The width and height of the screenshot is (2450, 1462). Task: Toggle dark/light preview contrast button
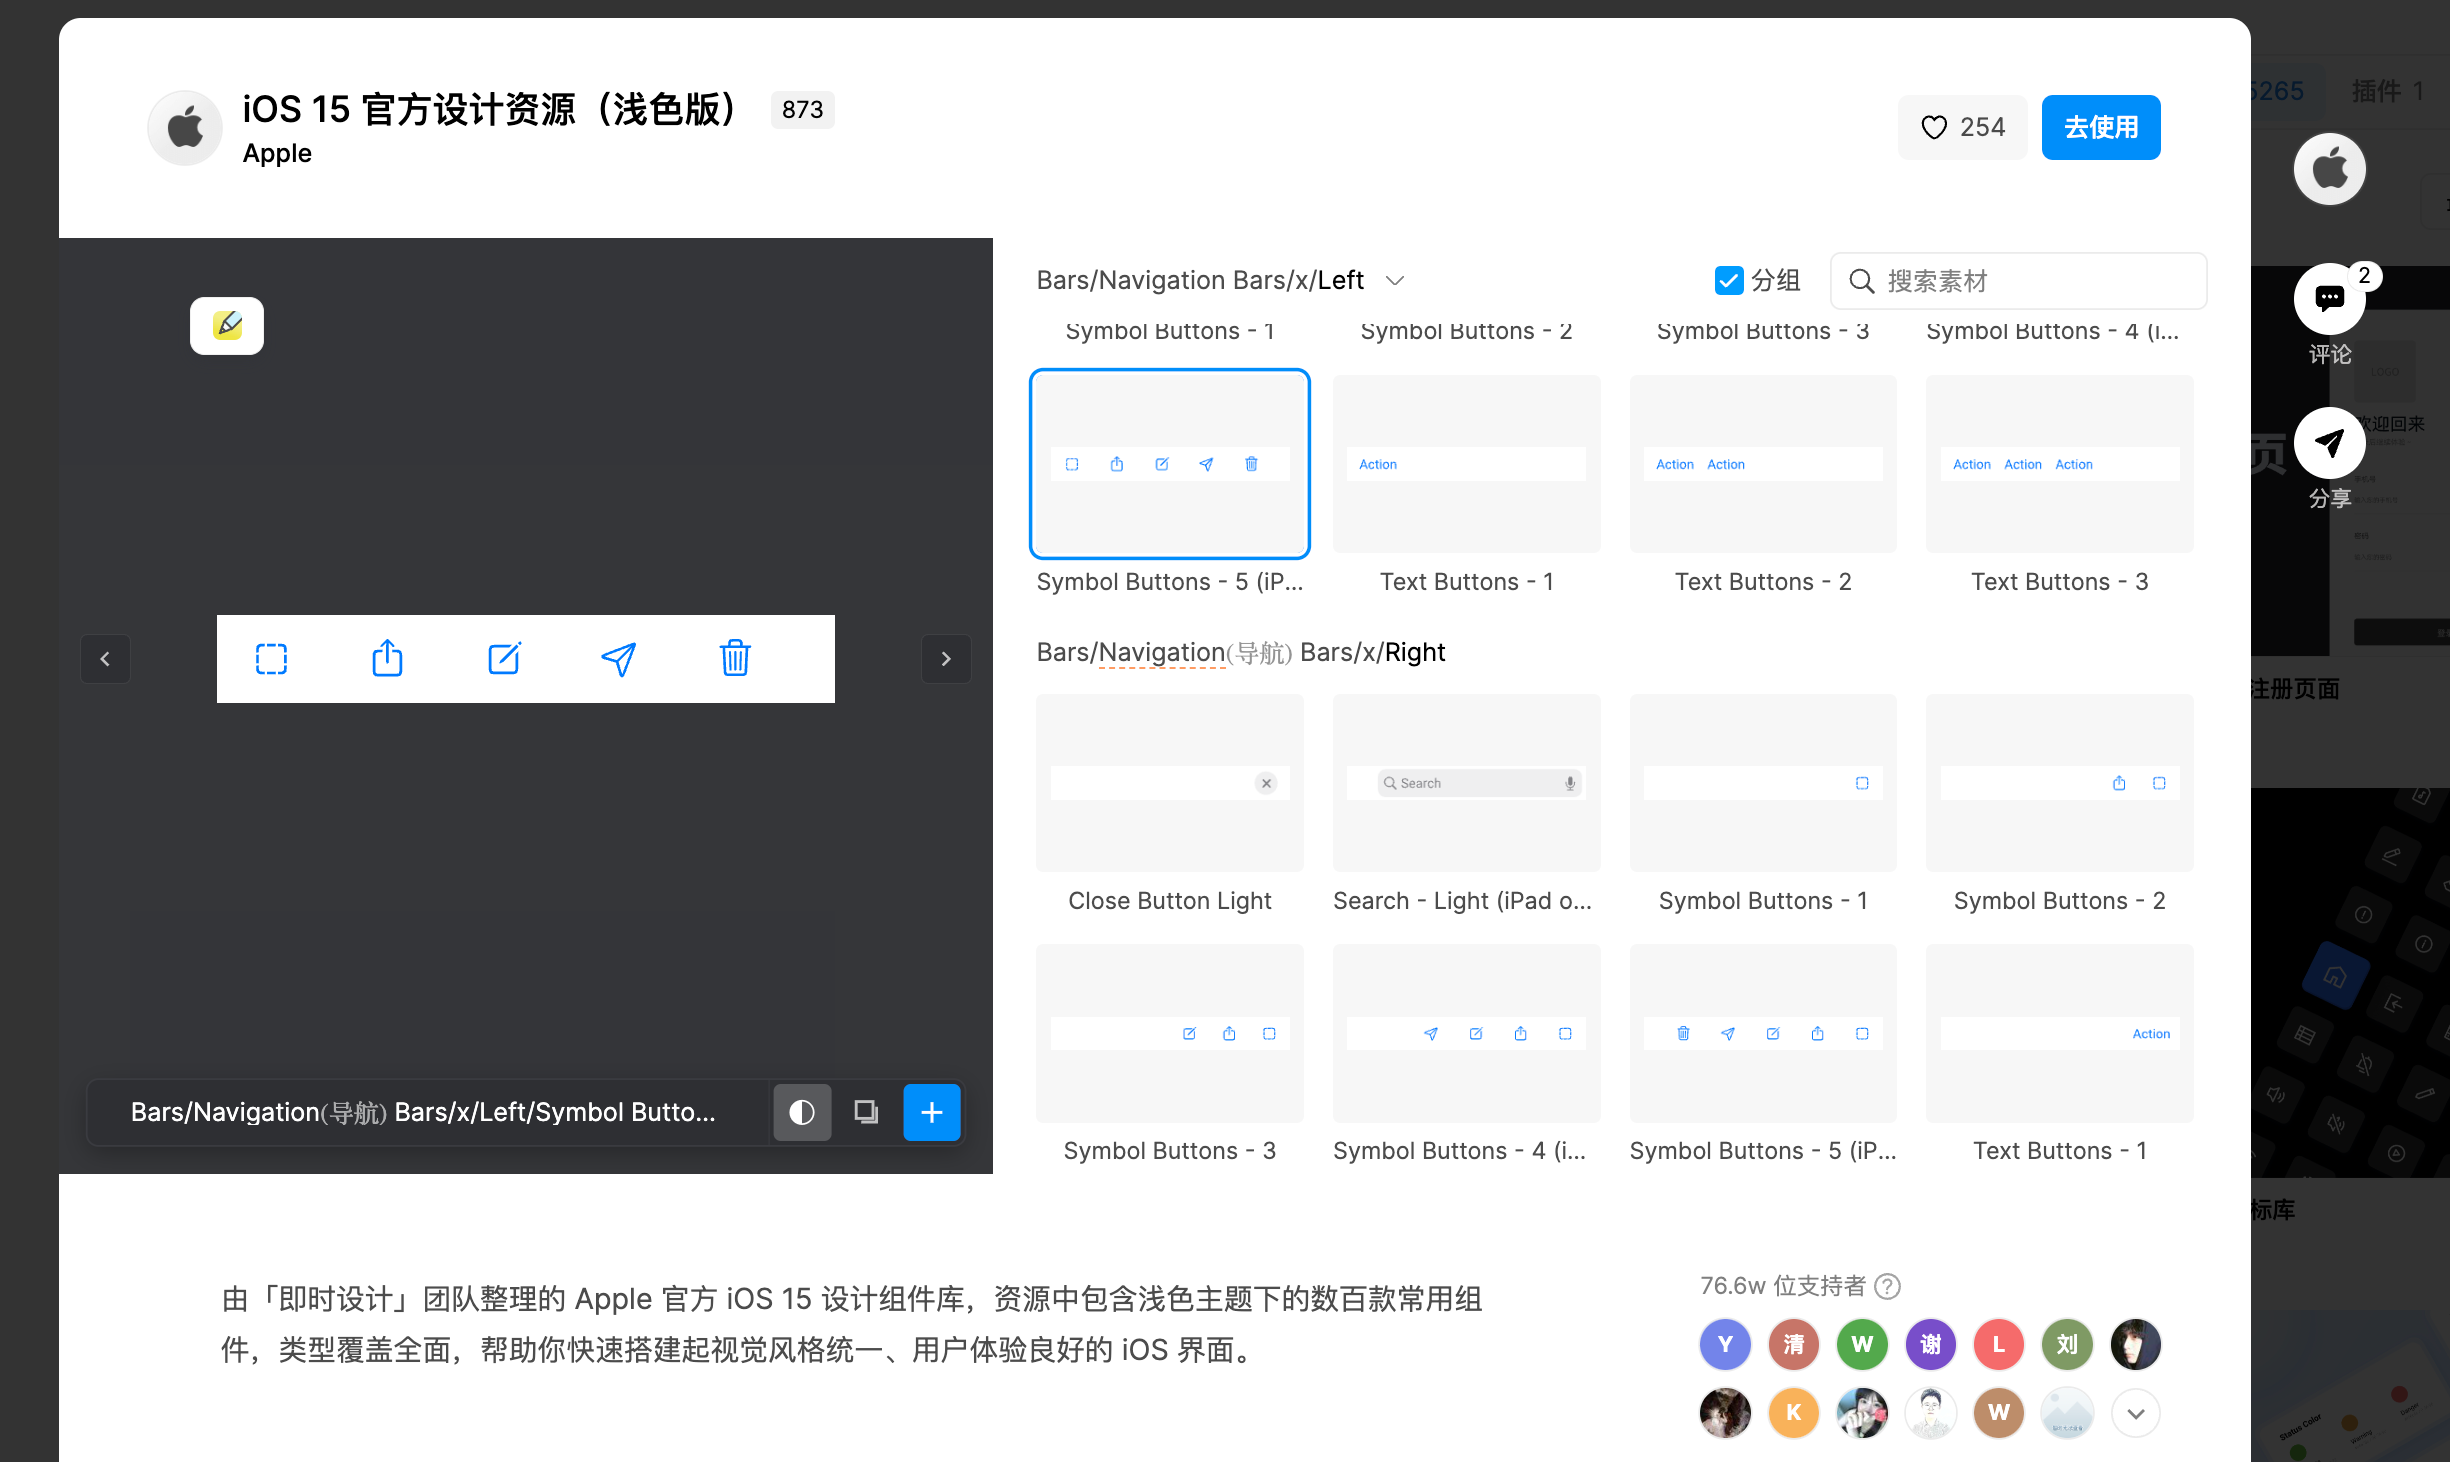point(802,1112)
